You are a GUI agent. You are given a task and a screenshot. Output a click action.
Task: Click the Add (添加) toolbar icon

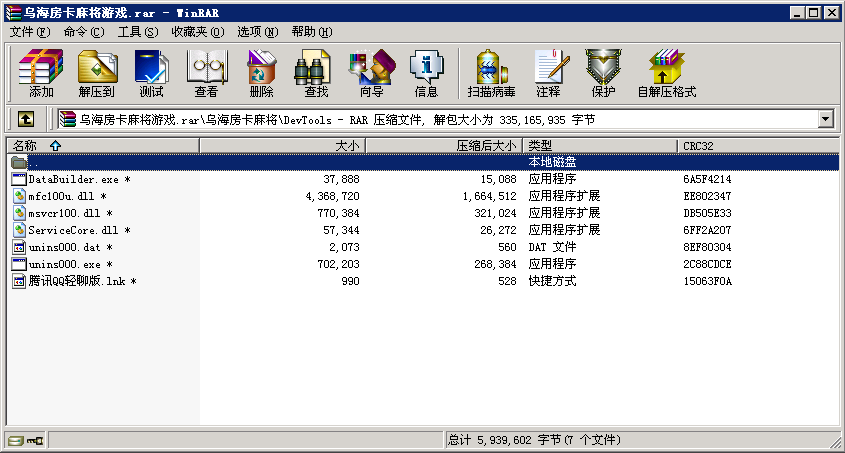[x=41, y=74]
